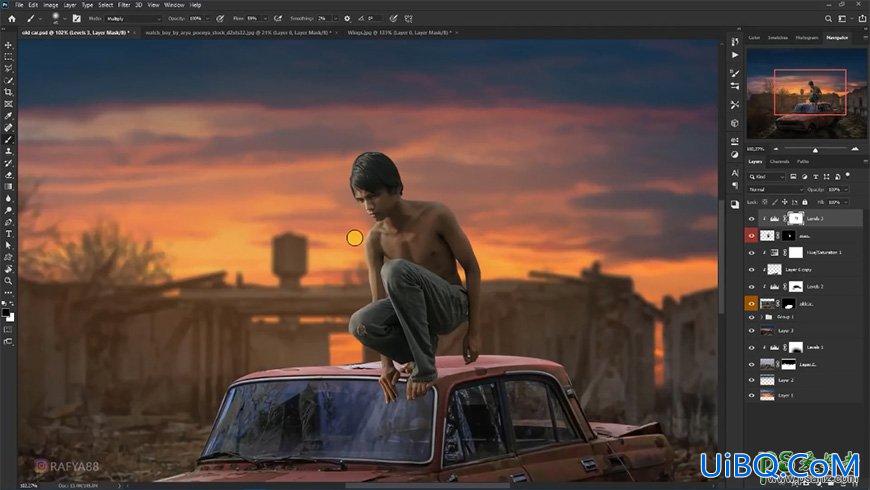Screen dimensions: 870x490
Task: Open the smoothing options gear icon
Action: pyautogui.click(x=347, y=18)
